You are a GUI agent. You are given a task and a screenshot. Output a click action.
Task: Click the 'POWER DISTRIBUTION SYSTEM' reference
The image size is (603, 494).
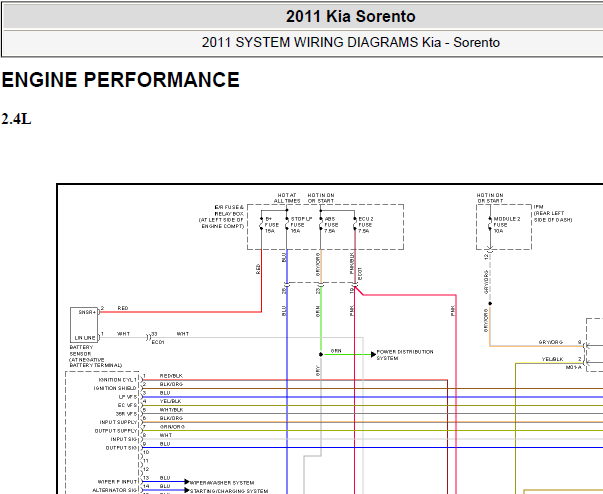click(x=405, y=355)
